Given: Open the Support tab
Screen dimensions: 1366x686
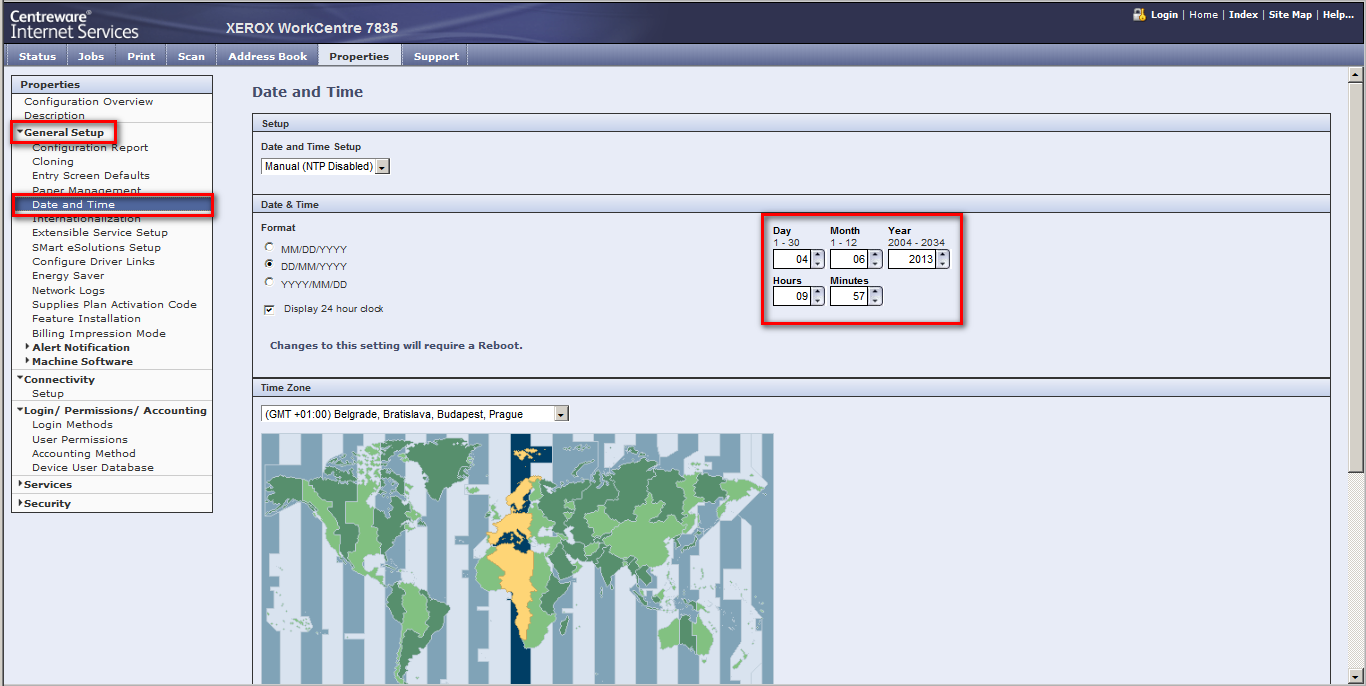Looking at the screenshot, I should [x=436, y=56].
